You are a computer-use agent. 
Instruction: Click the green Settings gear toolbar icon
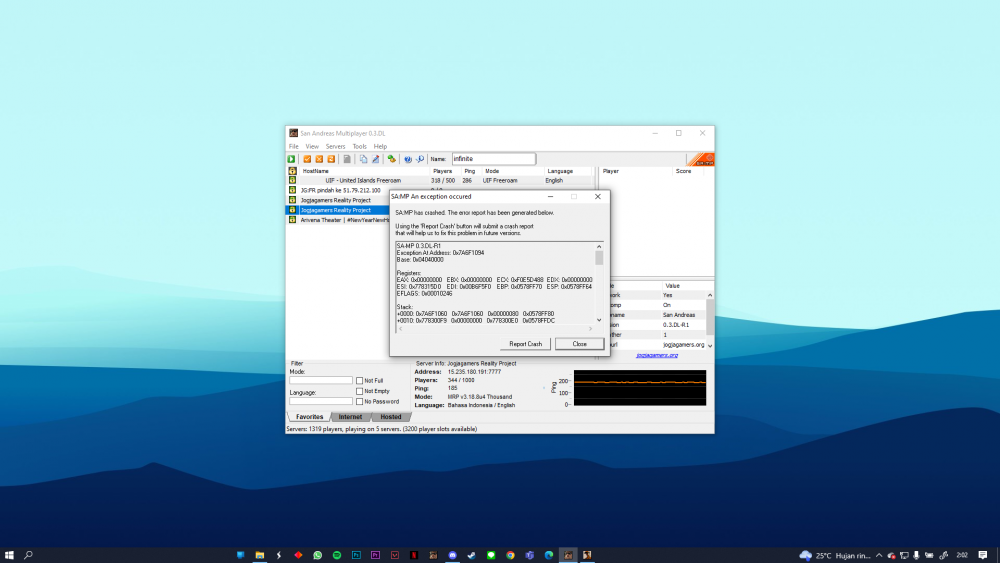(392, 159)
